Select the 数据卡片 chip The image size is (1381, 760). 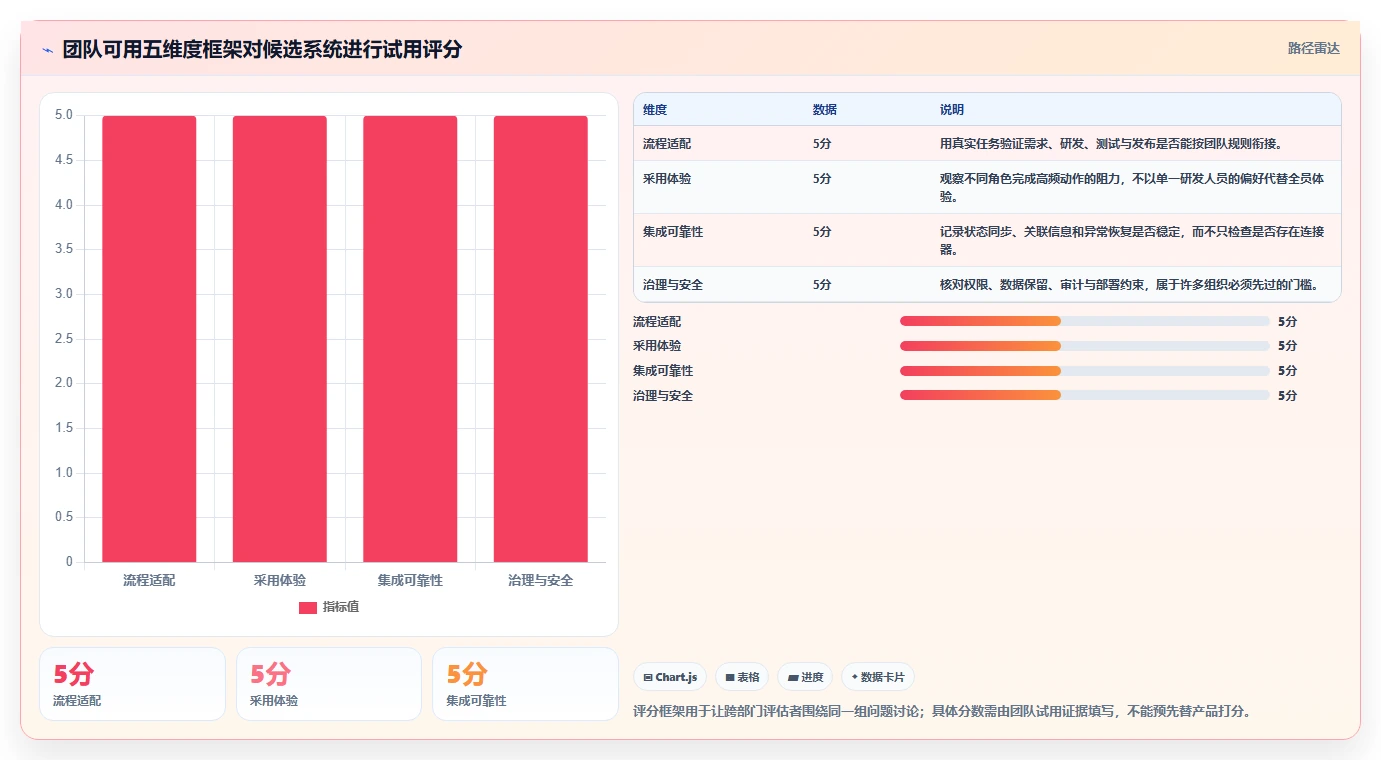click(x=878, y=677)
